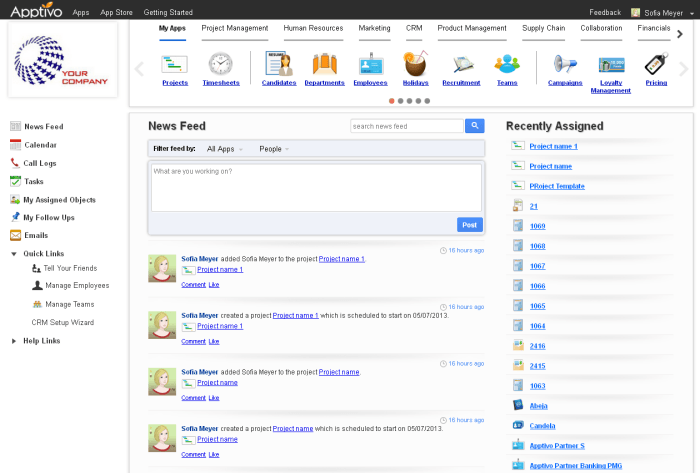700x473 pixels.
Task: Switch to the Supply Chain tab
Action: coord(543,28)
